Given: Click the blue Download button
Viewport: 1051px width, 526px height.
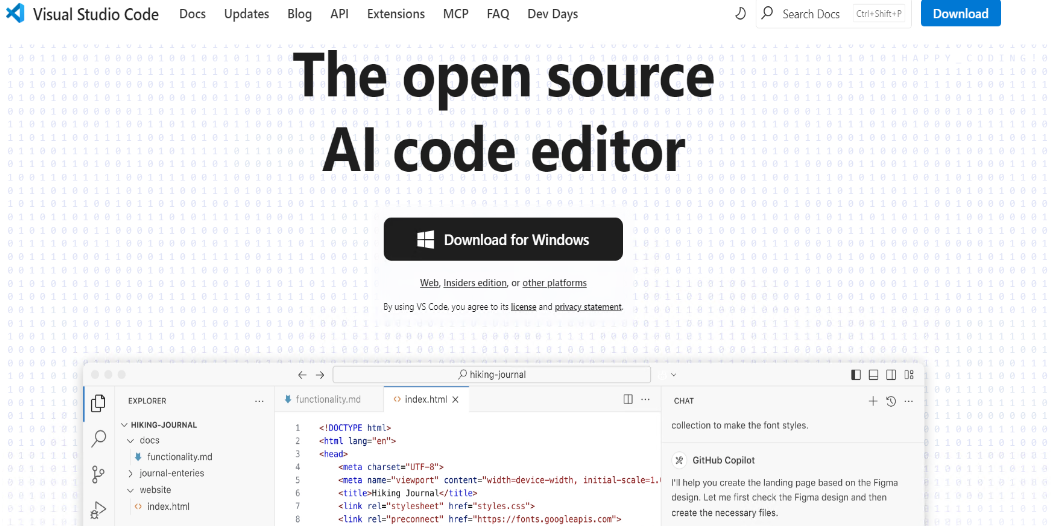Looking at the screenshot, I should pyautogui.click(x=961, y=13).
